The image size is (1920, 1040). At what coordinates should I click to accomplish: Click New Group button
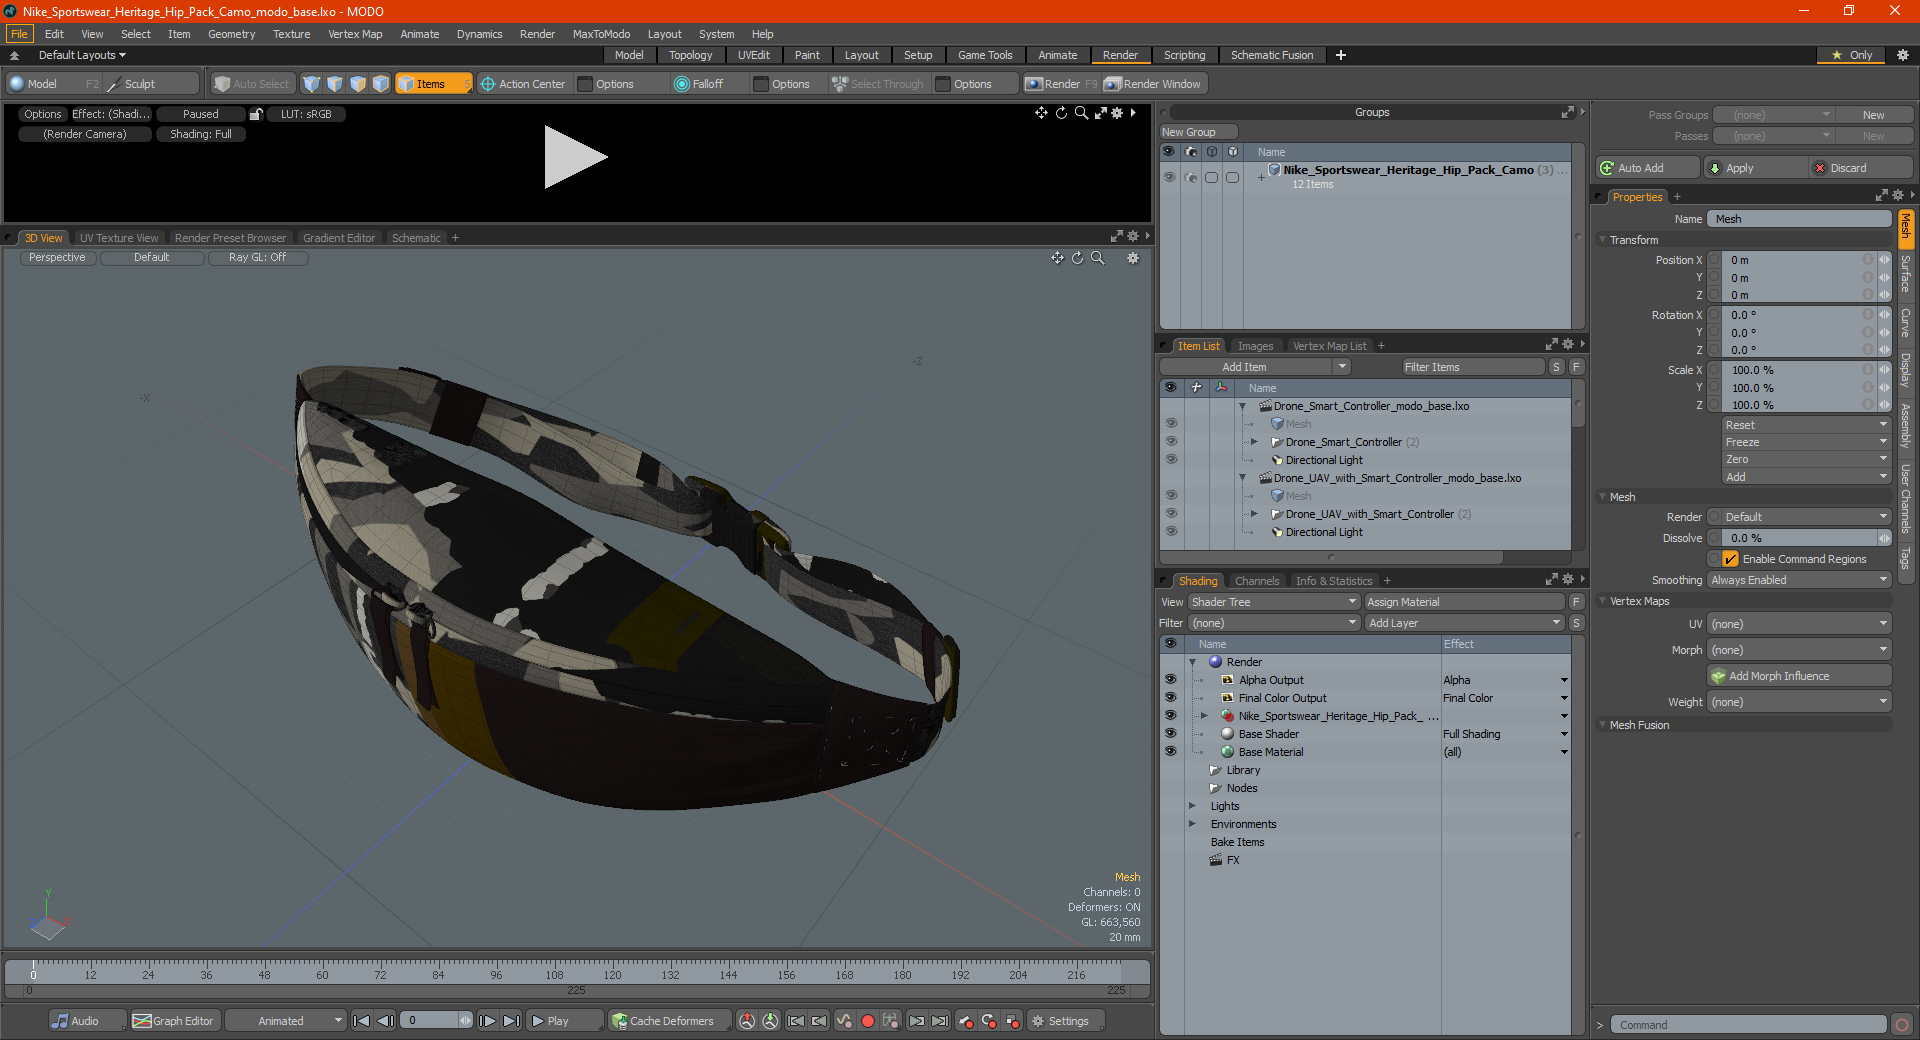(1198, 132)
